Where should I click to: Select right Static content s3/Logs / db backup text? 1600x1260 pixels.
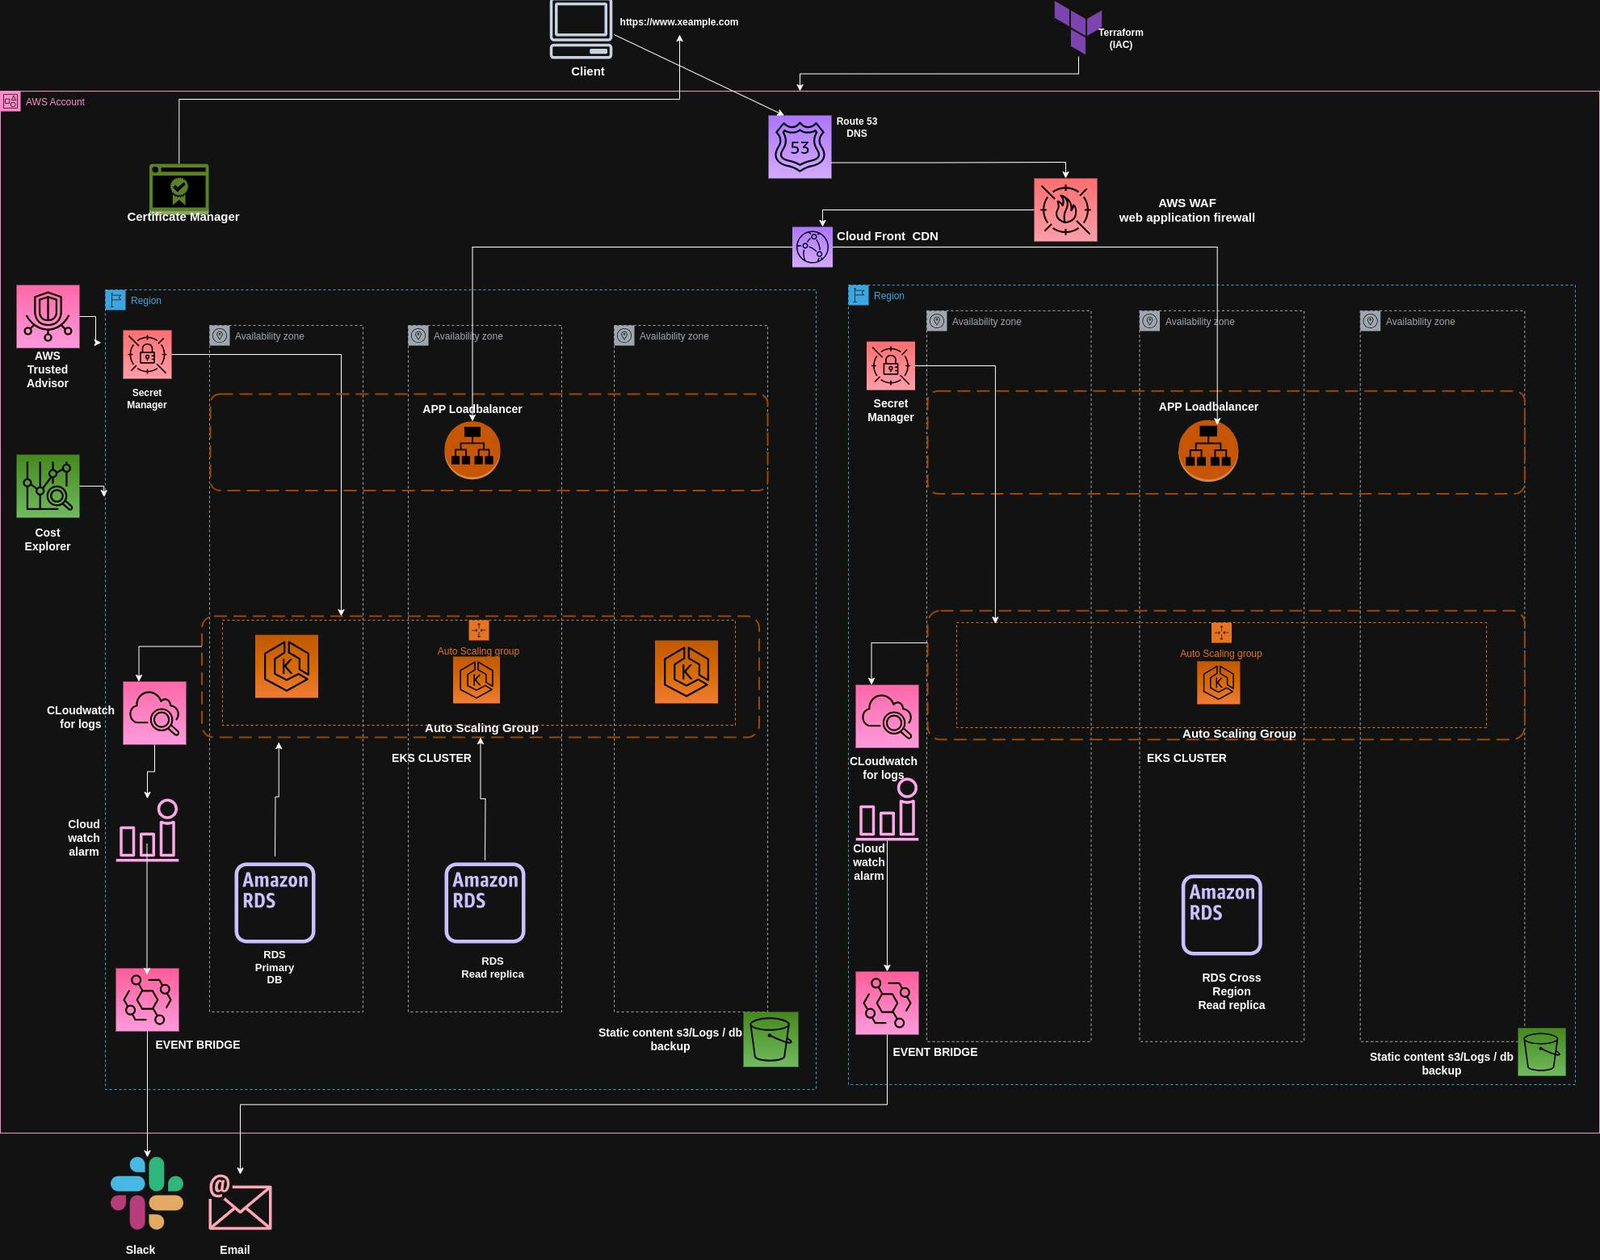[1441, 1063]
